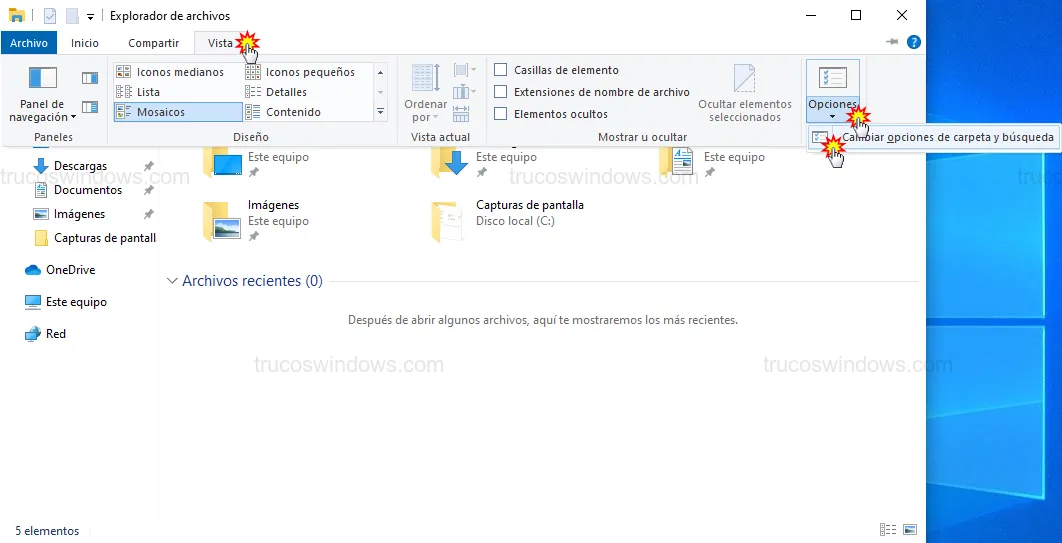The height and width of the screenshot is (543, 1062).
Task: Click Cambiar opciones de carpeta y búsqueda
Action: (946, 137)
